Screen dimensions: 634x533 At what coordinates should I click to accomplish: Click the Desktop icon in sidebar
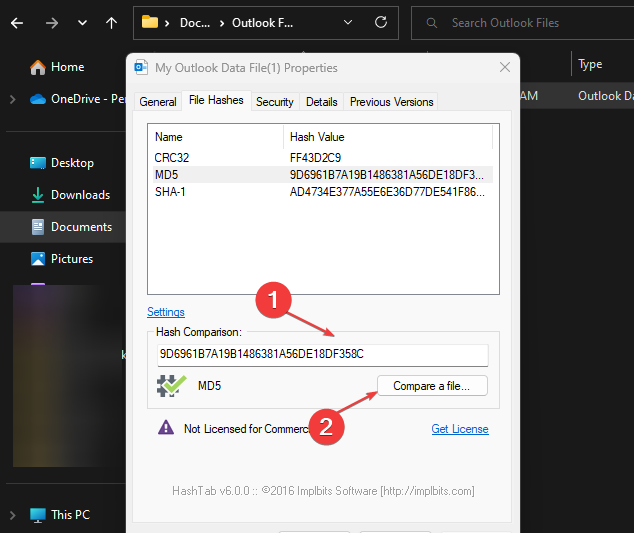(x=38, y=163)
